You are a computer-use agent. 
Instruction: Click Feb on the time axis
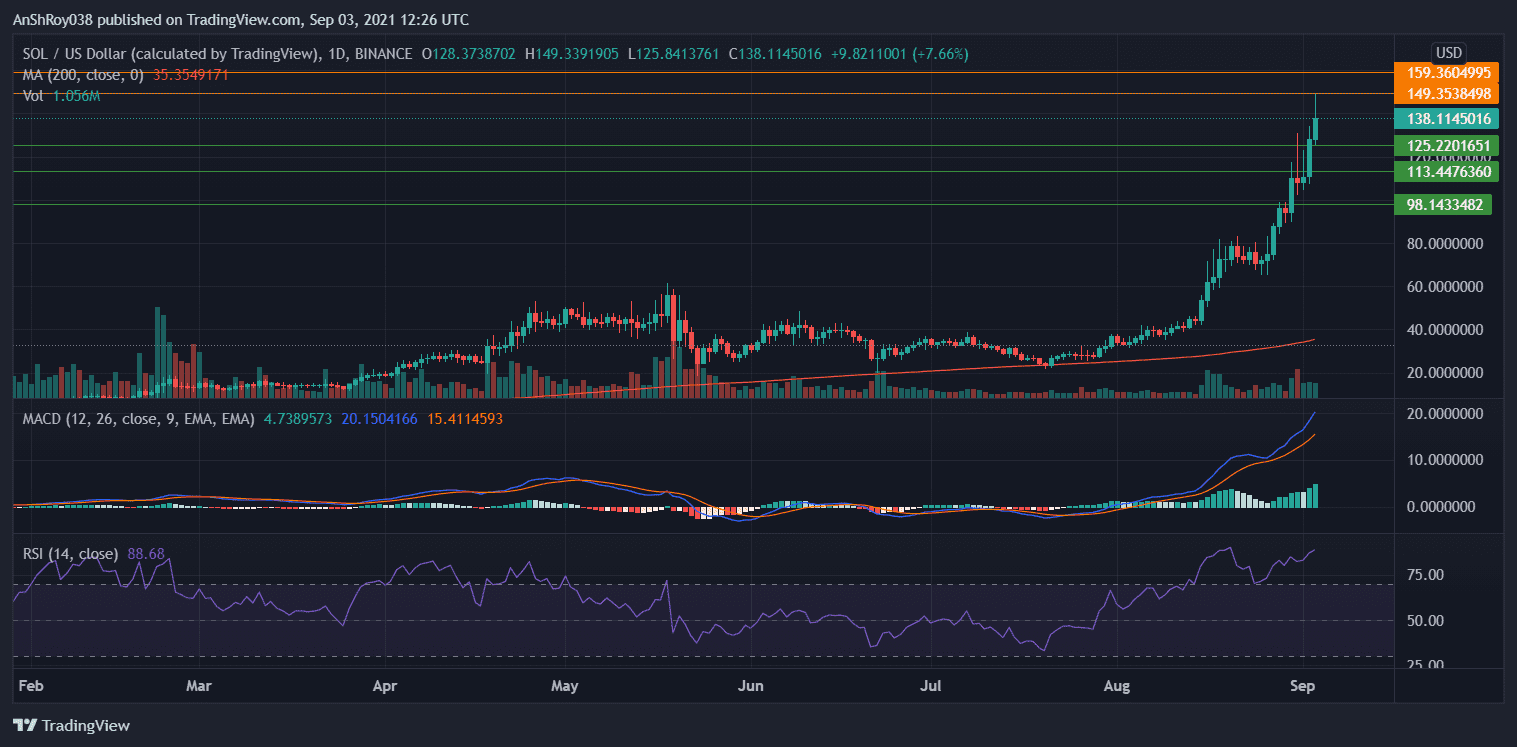(31, 687)
